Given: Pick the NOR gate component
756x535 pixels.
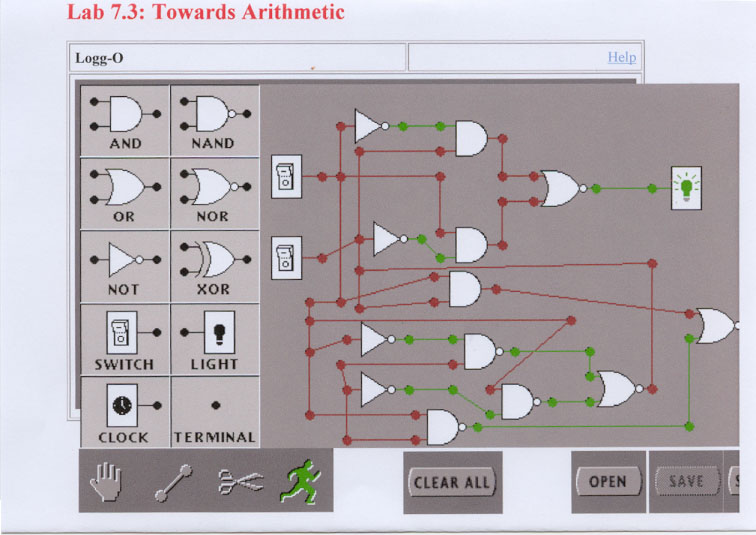Looking at the screenshot, I should click(214, 192).
